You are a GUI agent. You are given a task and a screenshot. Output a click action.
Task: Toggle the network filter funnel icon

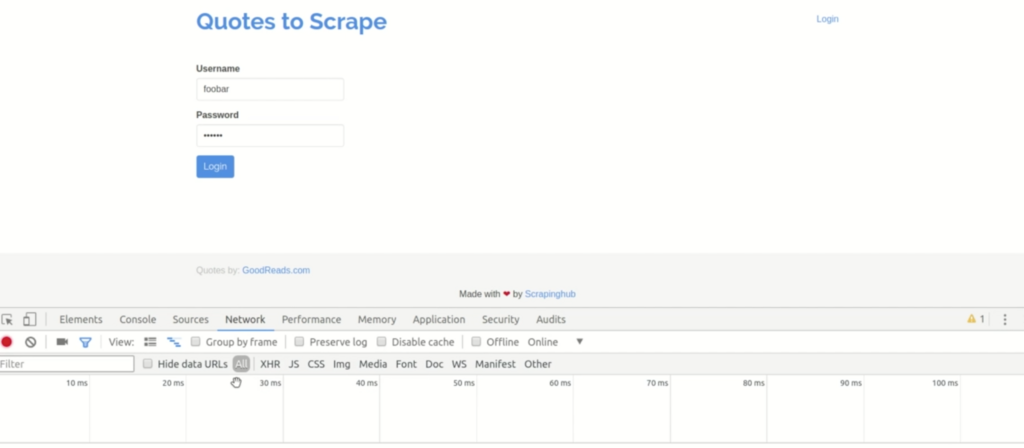coord(85,342)
